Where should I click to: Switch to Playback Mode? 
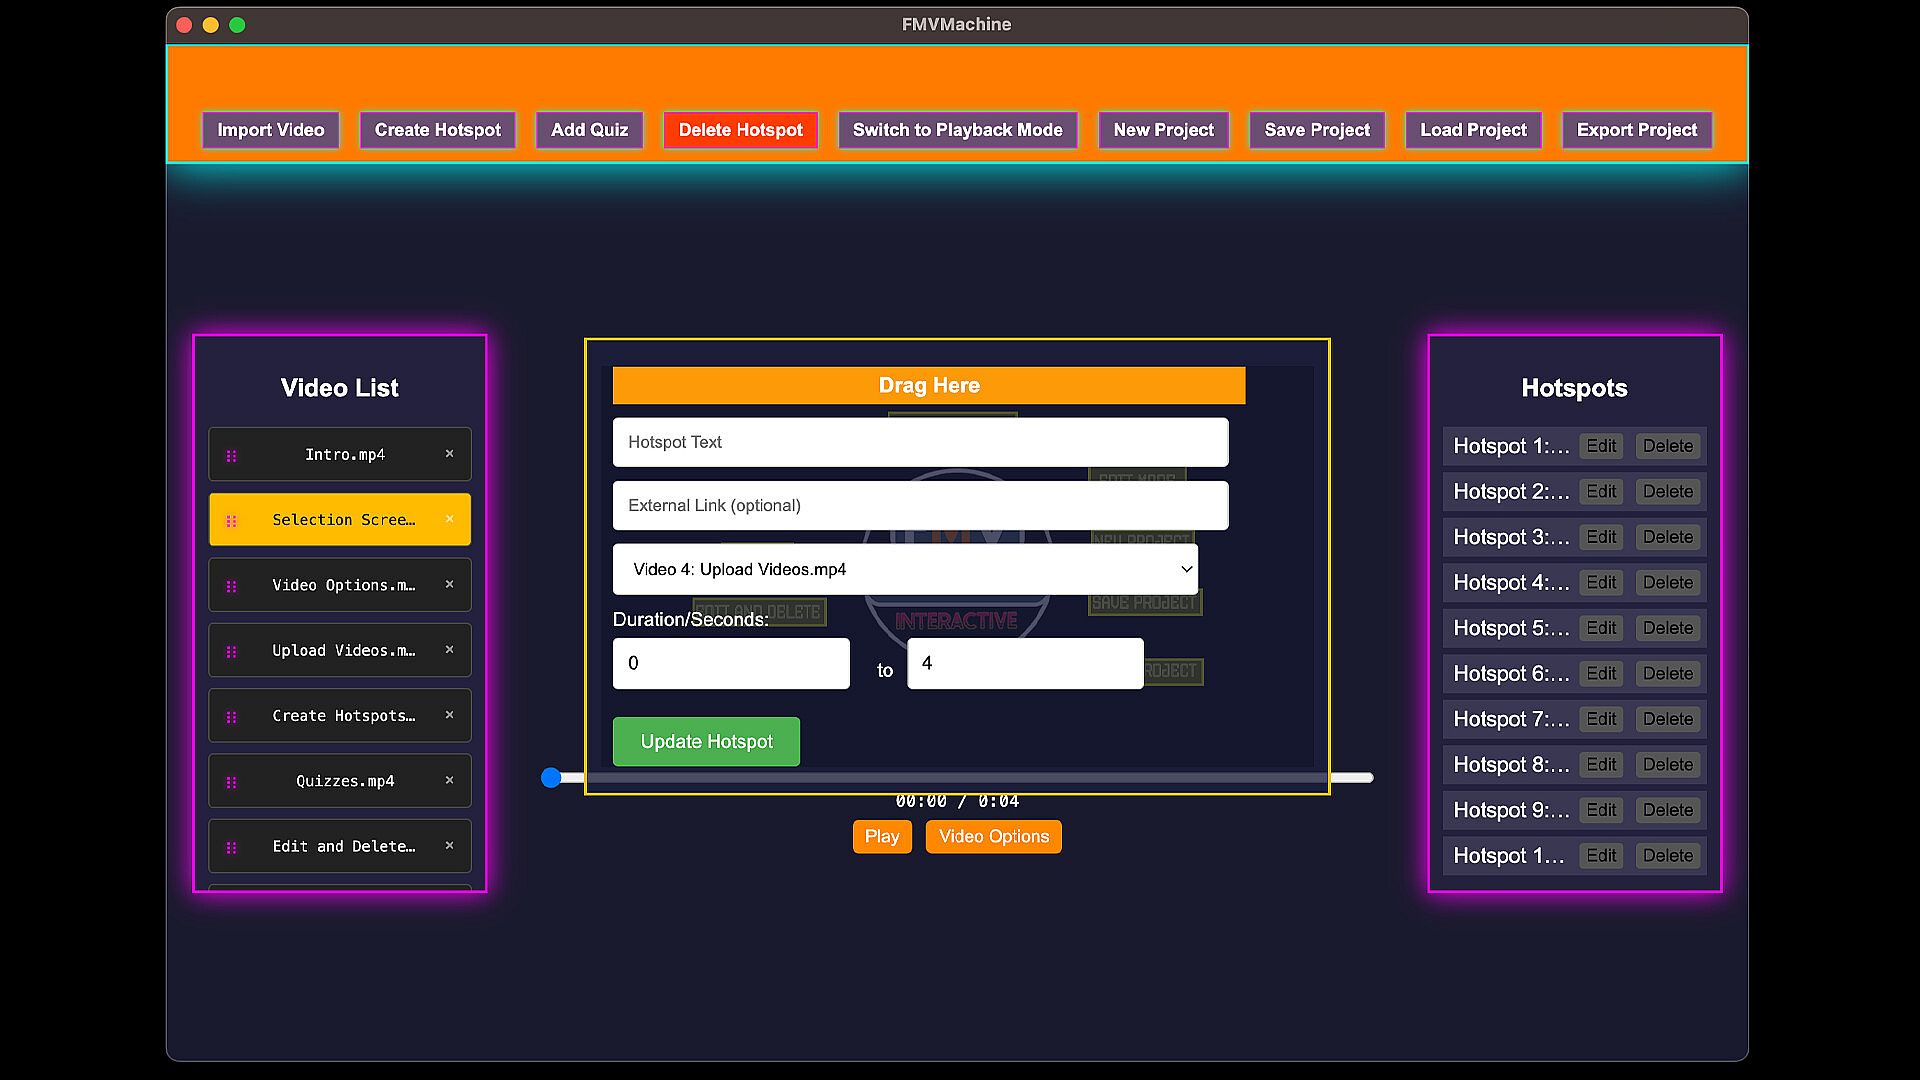click(957, 130)
